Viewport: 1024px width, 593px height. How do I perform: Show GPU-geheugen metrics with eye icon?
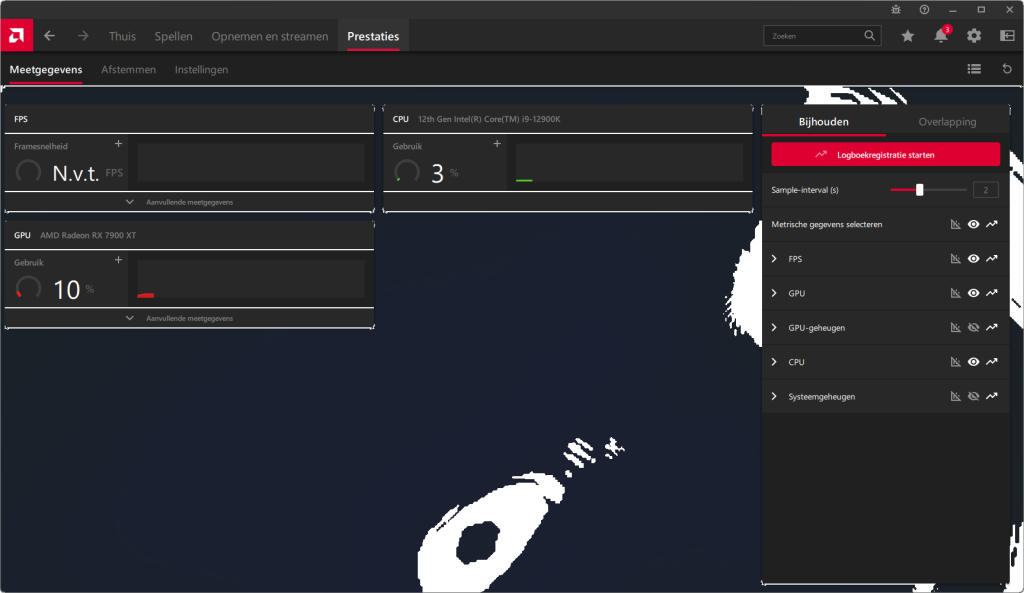(974, 327)
